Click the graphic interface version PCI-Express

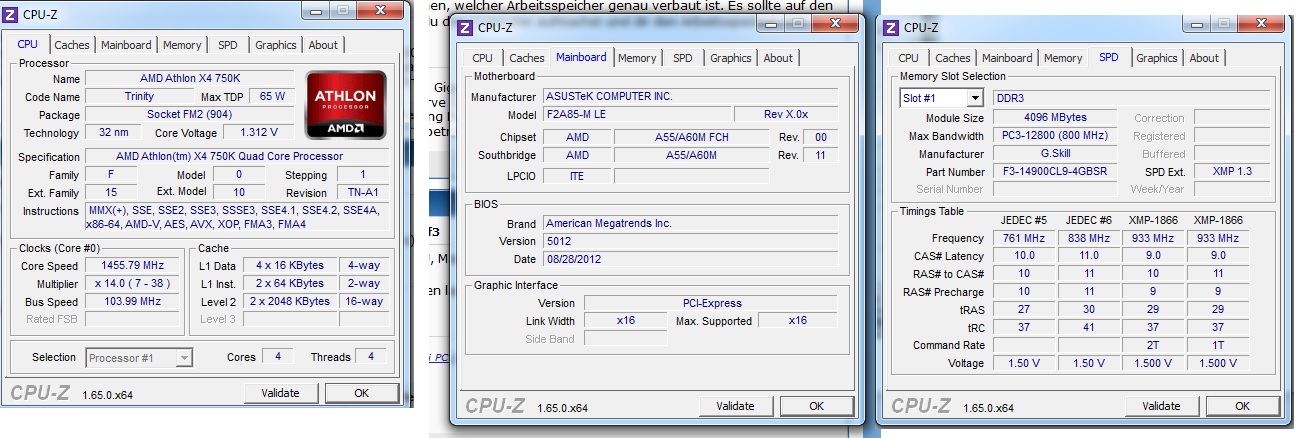click(709, 303)
